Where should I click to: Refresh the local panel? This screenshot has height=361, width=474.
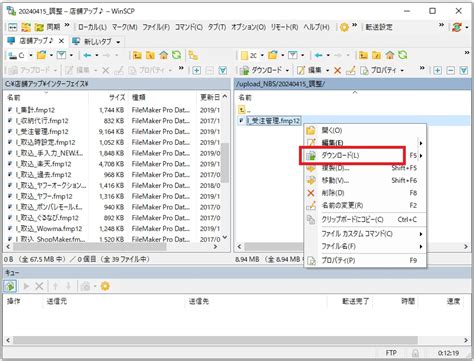click(177, 55)
